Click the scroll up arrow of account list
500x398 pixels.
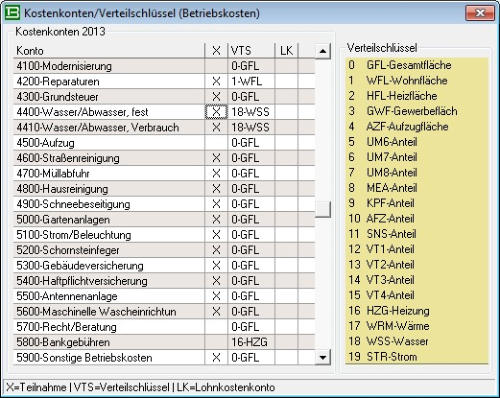point(323,51)
